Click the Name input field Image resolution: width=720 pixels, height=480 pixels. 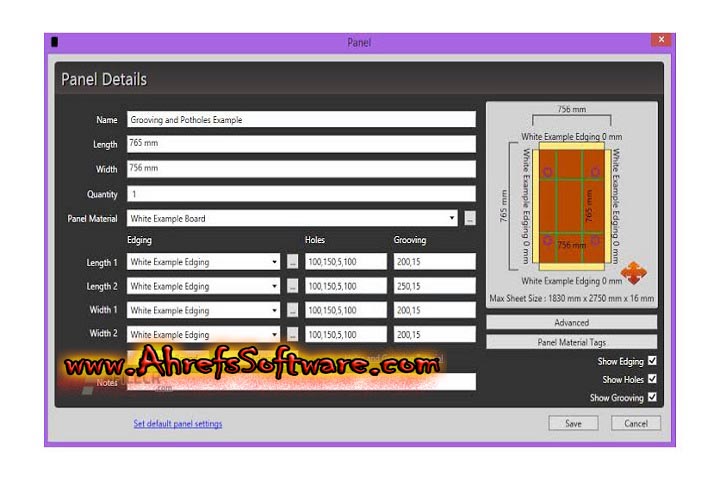point(300,120)
